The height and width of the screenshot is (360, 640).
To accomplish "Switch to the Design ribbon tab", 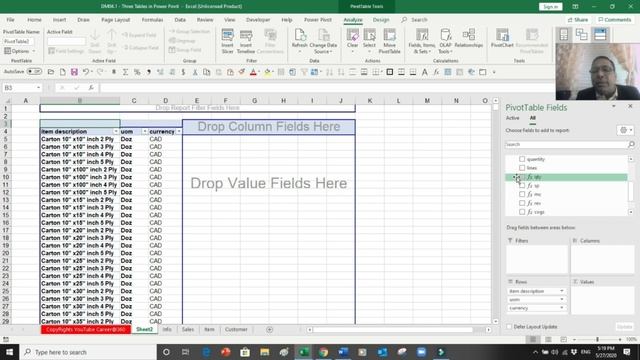I will (381, 20).
